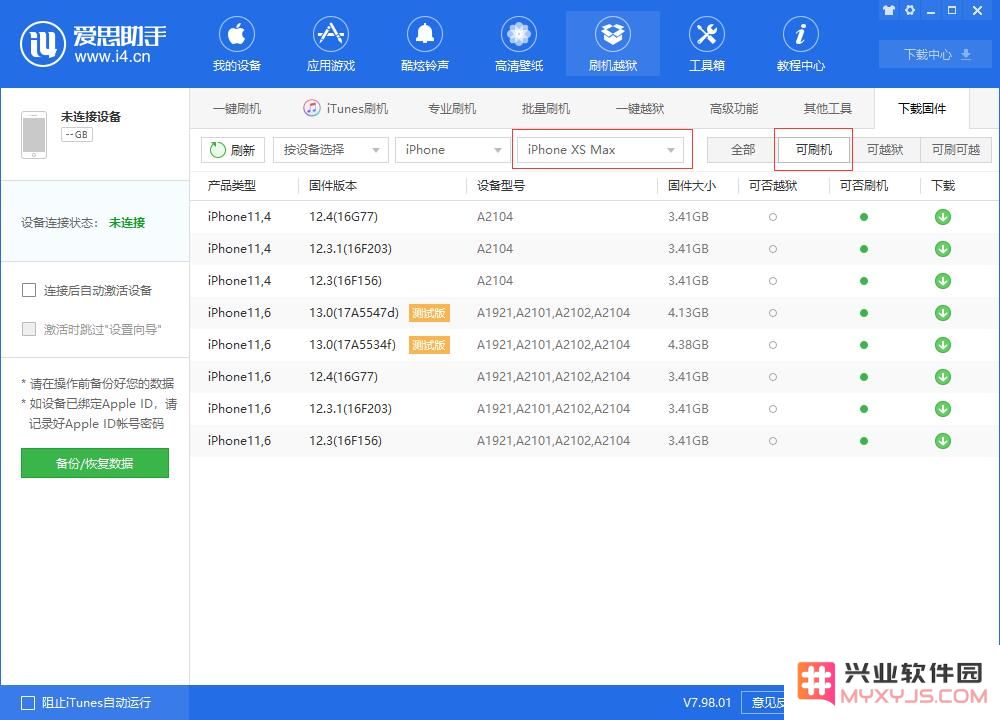Open the 下载中心 download center
This screenshot has width=1000, height=720.
pos(937,54)
